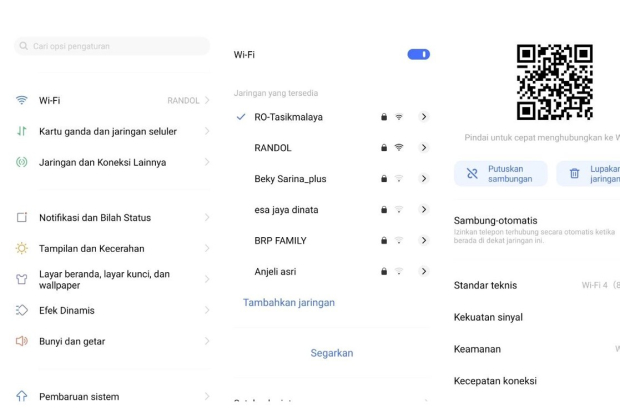
Task: Tap the Segarkan refresh button
Action: tap(331, 353)
